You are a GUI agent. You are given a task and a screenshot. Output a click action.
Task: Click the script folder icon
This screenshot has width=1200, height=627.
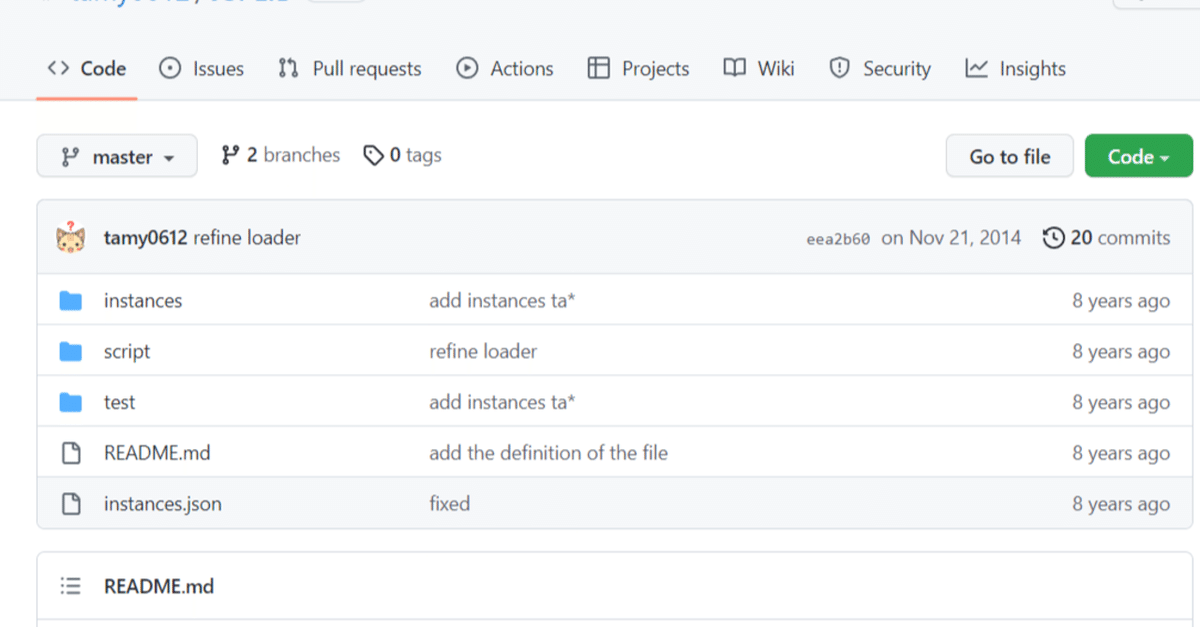(x=70, y=352)
